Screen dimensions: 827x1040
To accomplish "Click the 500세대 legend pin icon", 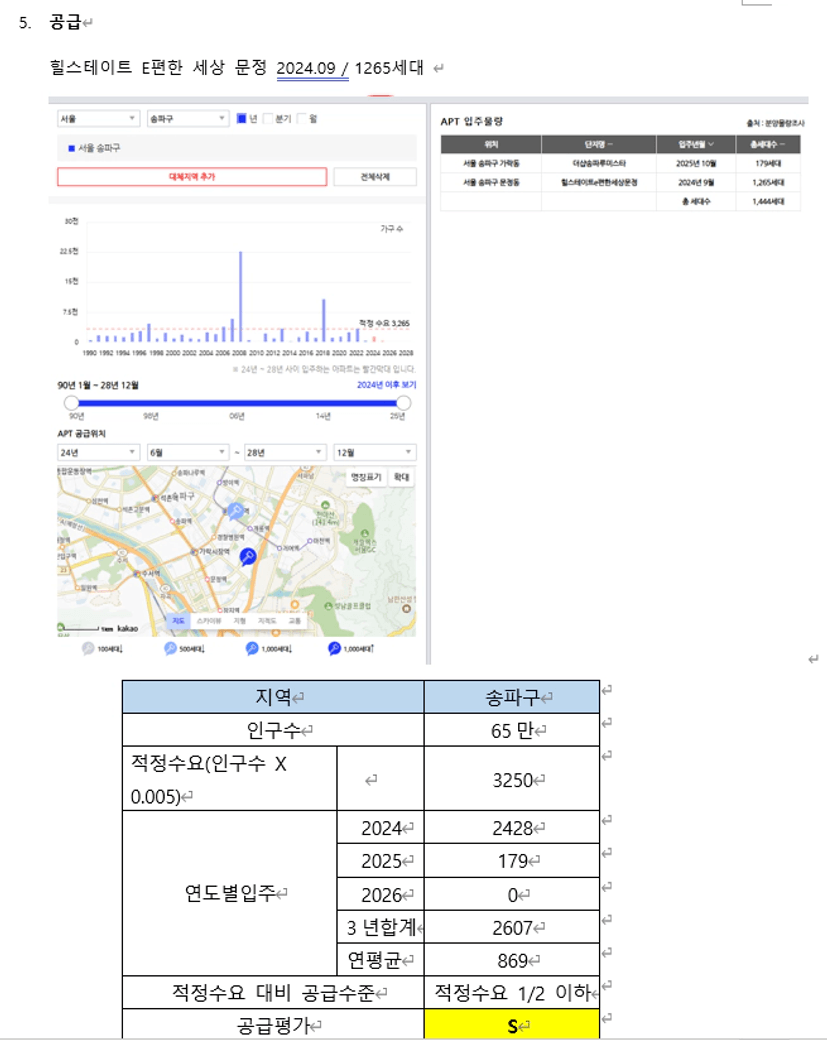I will click(x=170, y=649).
